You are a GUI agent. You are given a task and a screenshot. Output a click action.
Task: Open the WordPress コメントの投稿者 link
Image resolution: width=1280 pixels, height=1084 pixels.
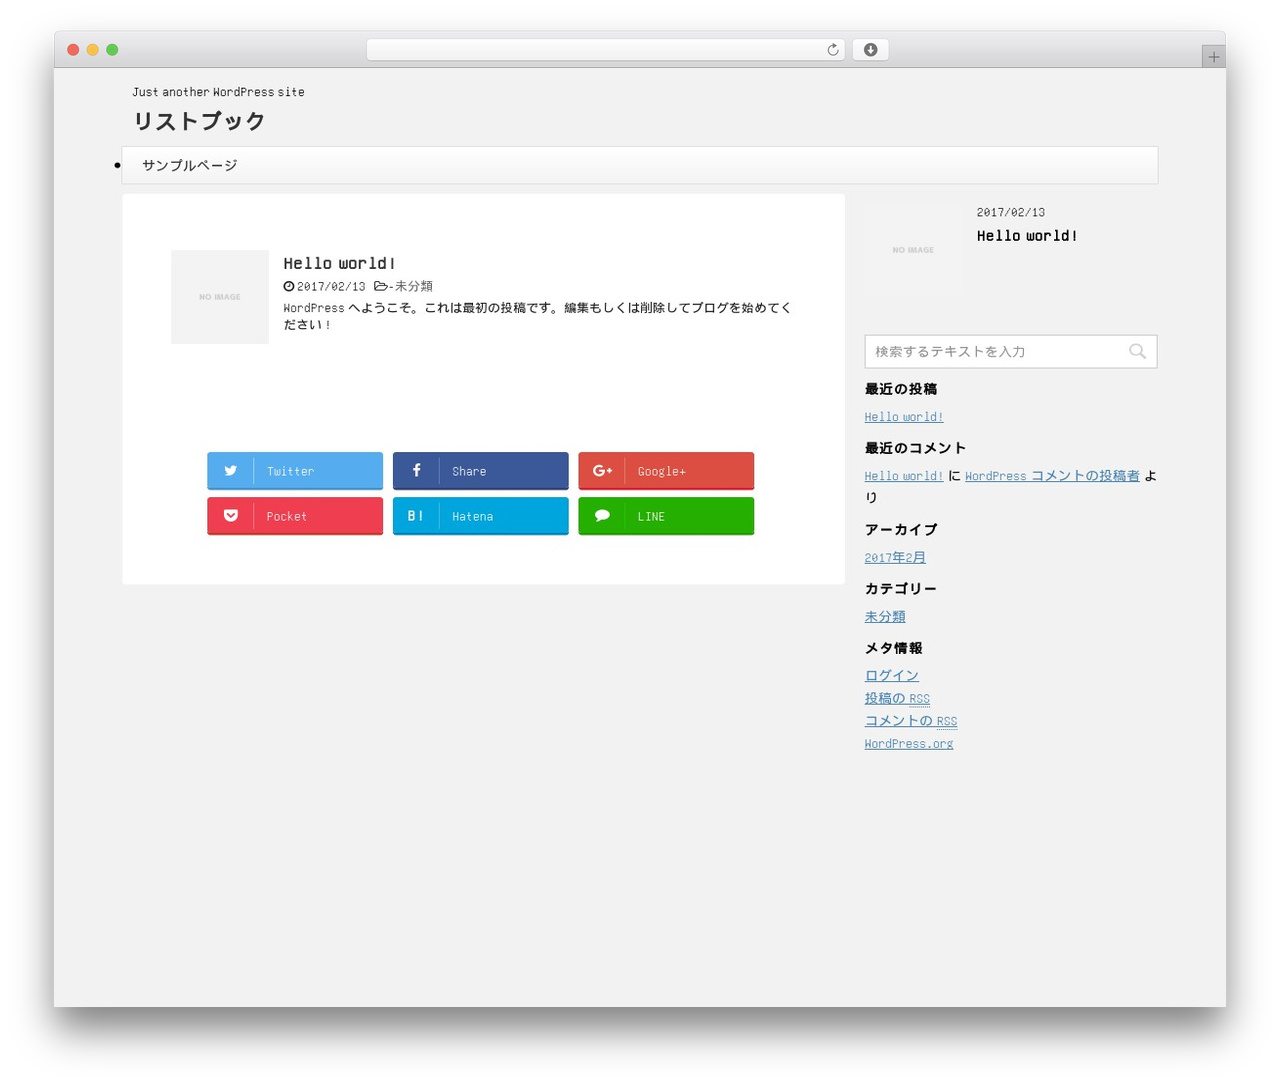tap(1052, 476)
